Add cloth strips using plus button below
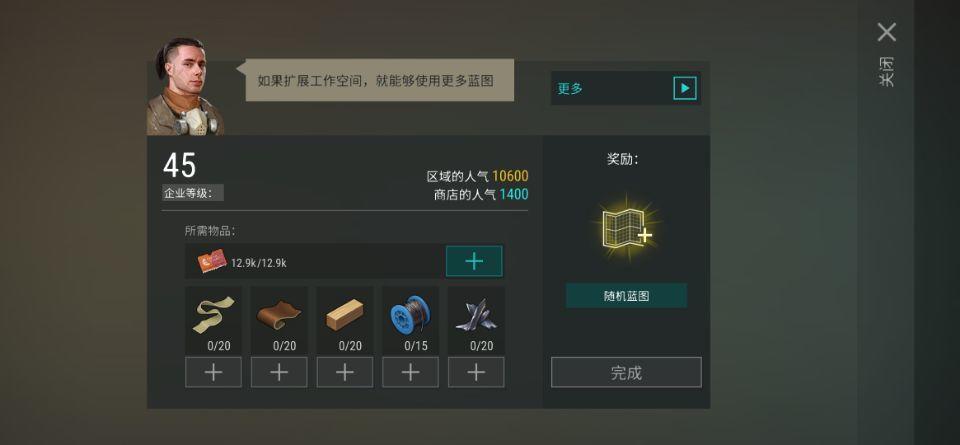This screenshot has height=445, width=960. (x=214, y=372)
